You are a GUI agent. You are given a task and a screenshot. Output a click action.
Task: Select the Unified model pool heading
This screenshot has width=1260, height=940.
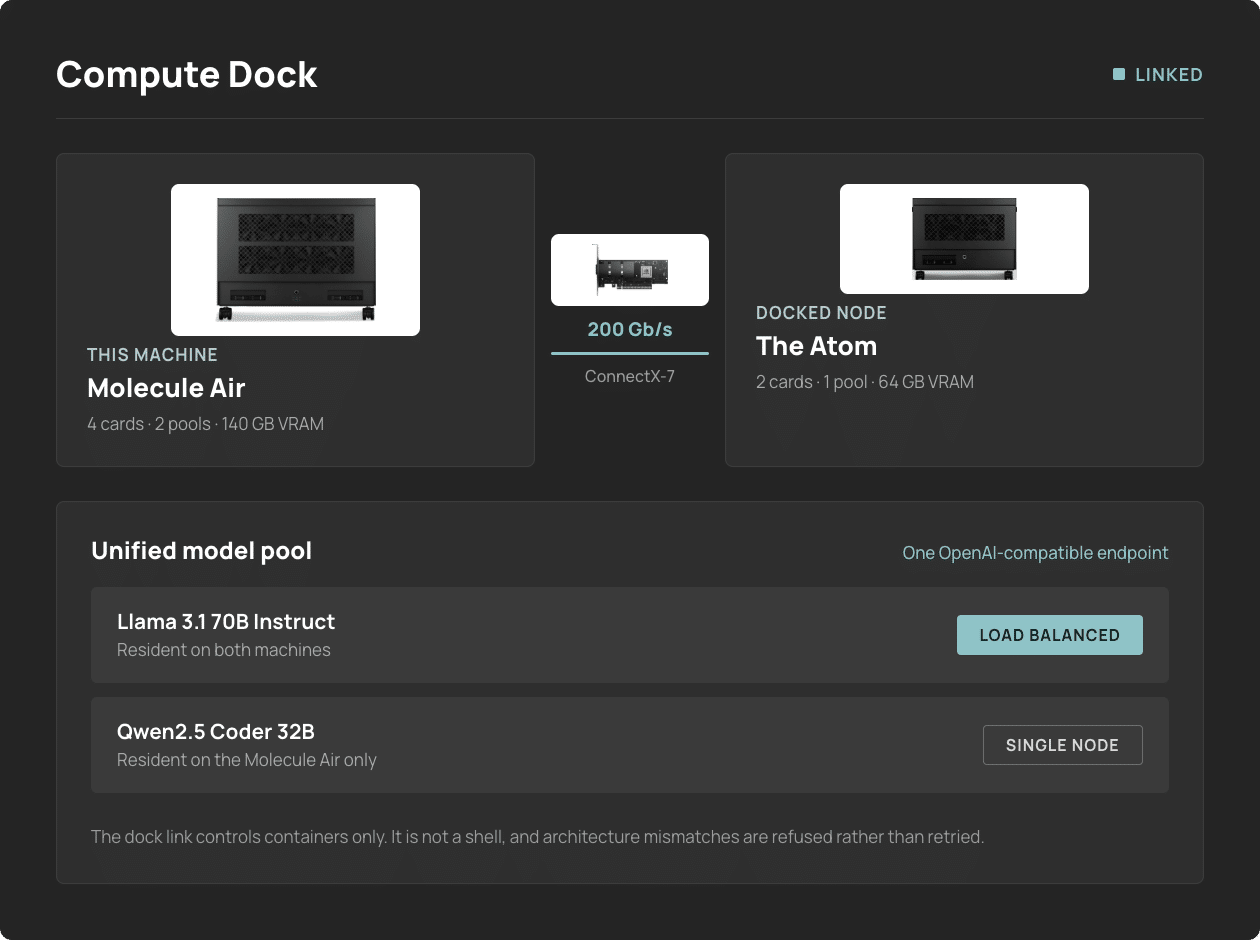pyautogui.click(x=201, y=551)
